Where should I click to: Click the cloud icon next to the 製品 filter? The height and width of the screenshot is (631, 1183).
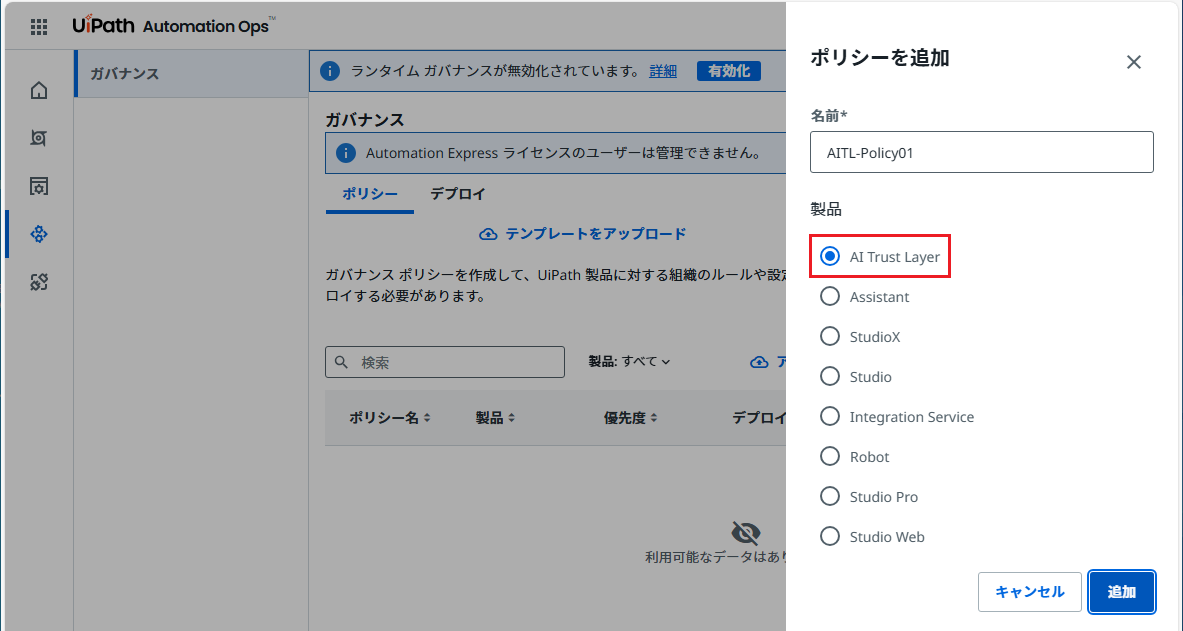pos(759,362)
